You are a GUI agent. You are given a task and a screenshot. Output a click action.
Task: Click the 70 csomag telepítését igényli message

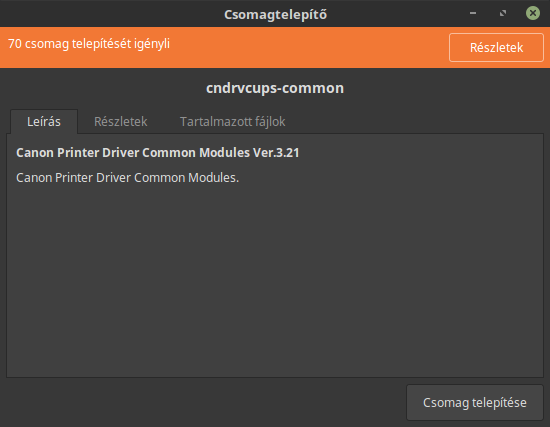(89, 44)
